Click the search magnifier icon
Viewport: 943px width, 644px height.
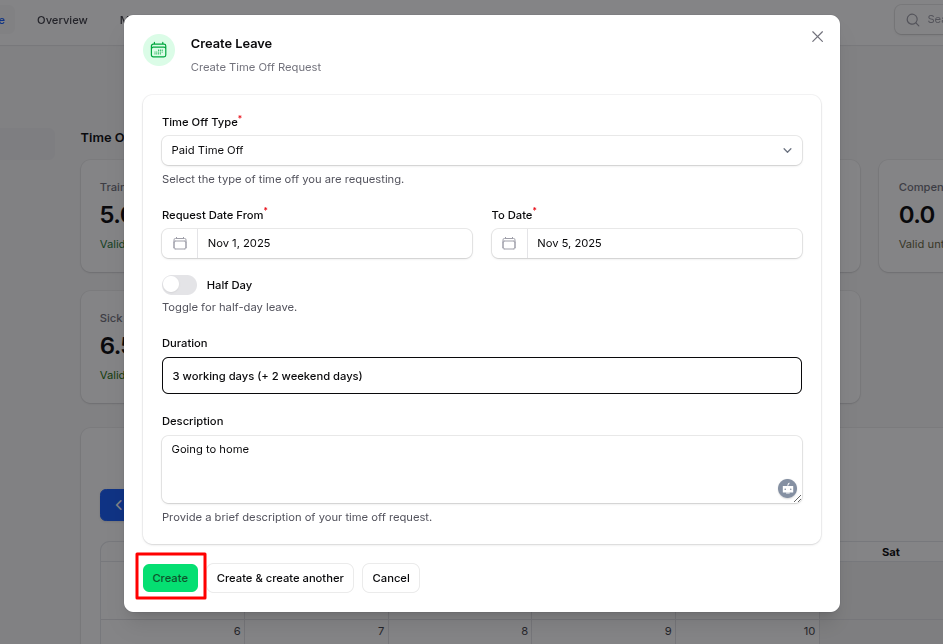pos(912,19)
